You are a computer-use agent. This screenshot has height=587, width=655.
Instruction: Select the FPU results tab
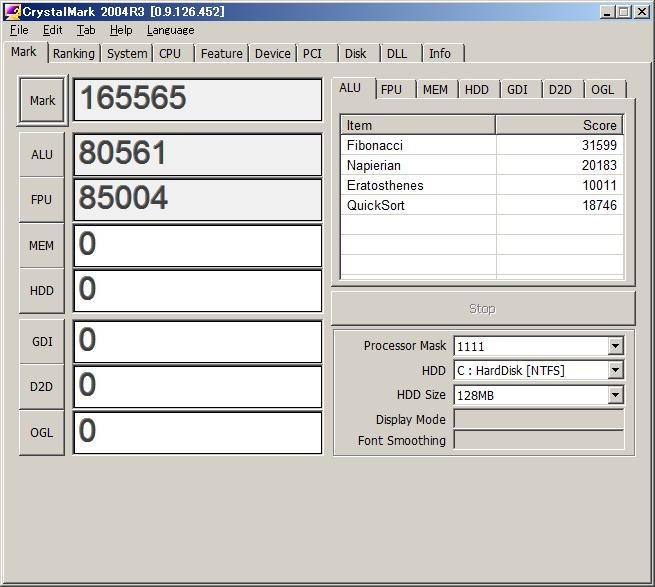(392, 90)
